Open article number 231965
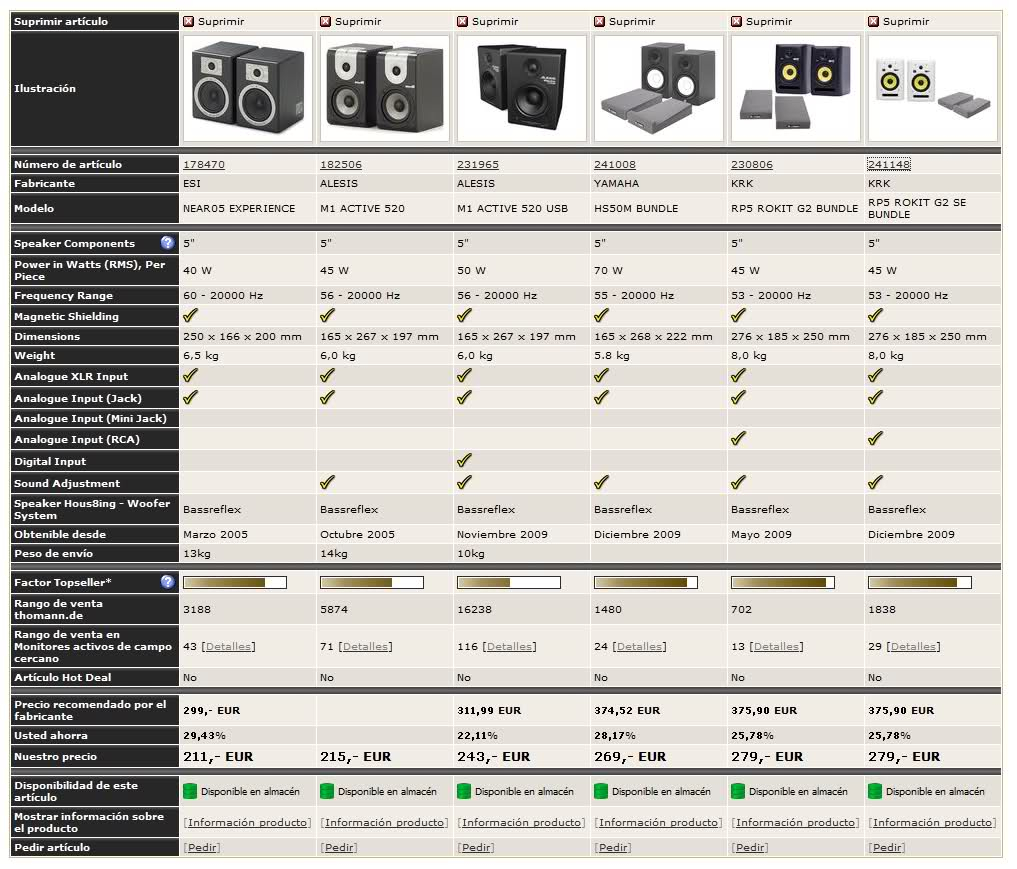Image resolution: width=1017 pixels, height=869 pixels. pyautogui.click(x=478, y=165)
